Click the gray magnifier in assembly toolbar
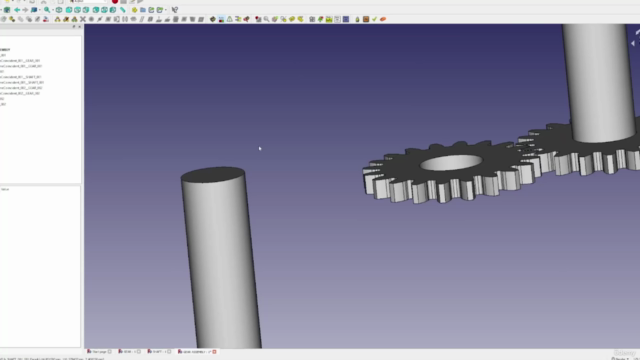Viewport: 640px width, 360px height. 267,19
